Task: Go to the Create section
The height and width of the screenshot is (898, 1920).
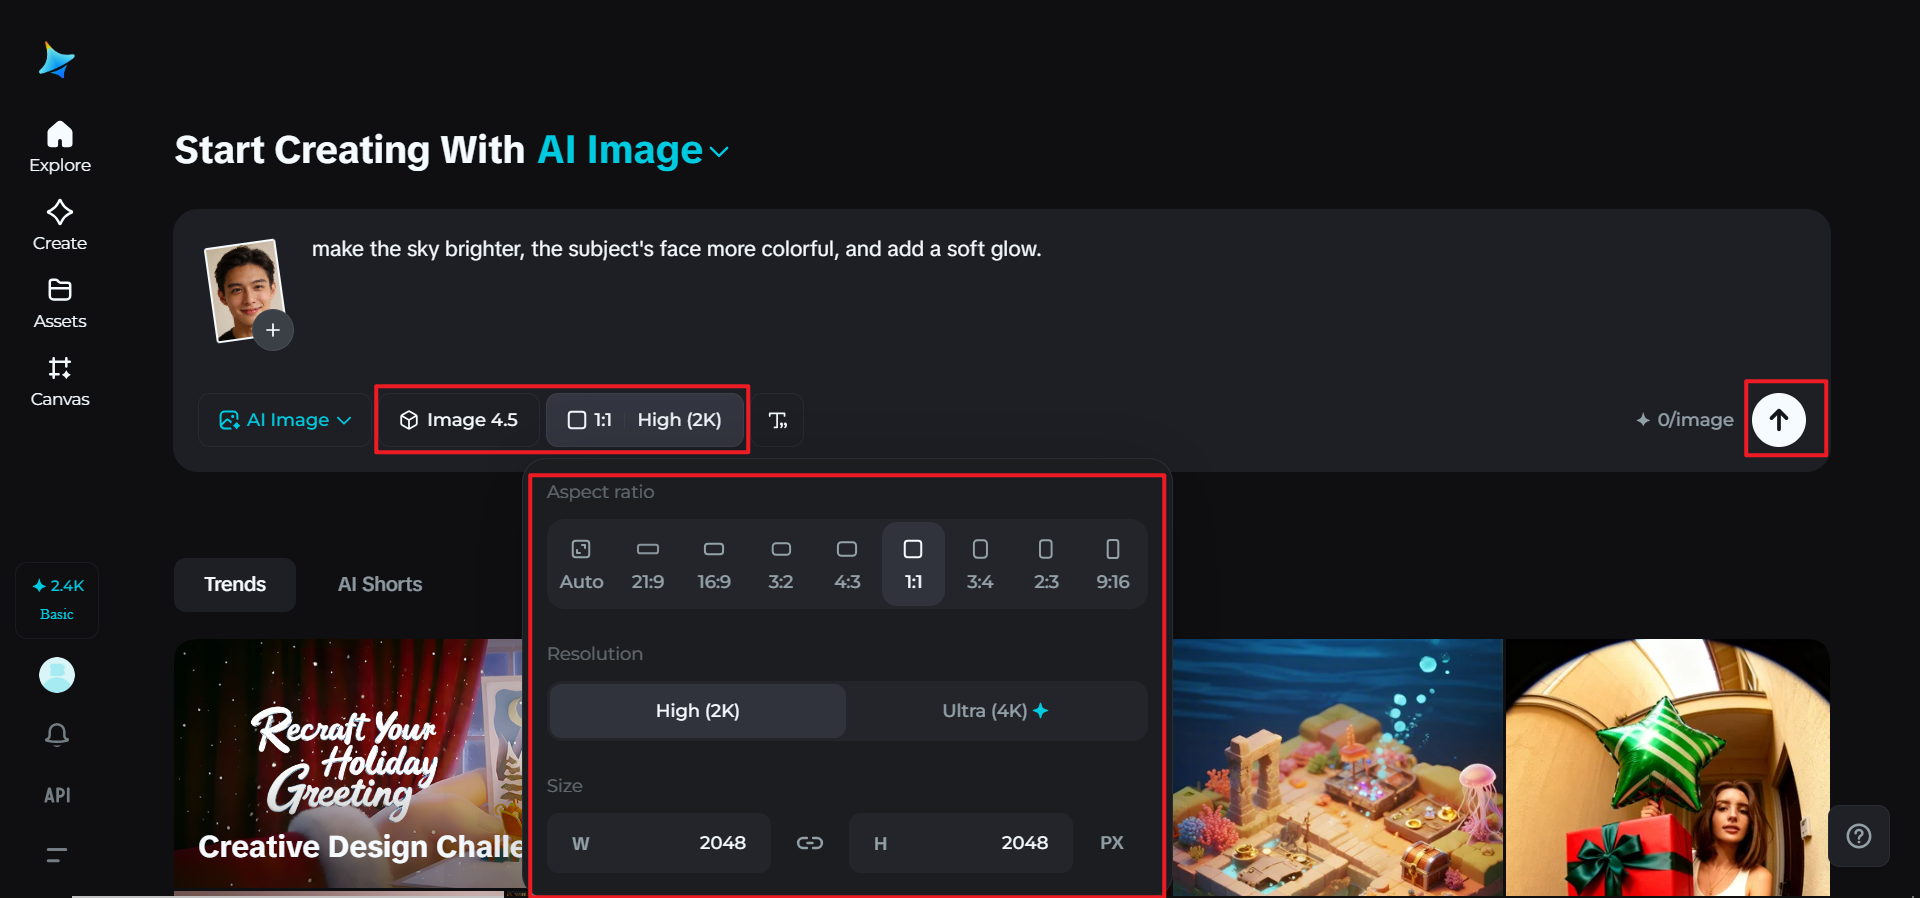Action: [60, 225]
